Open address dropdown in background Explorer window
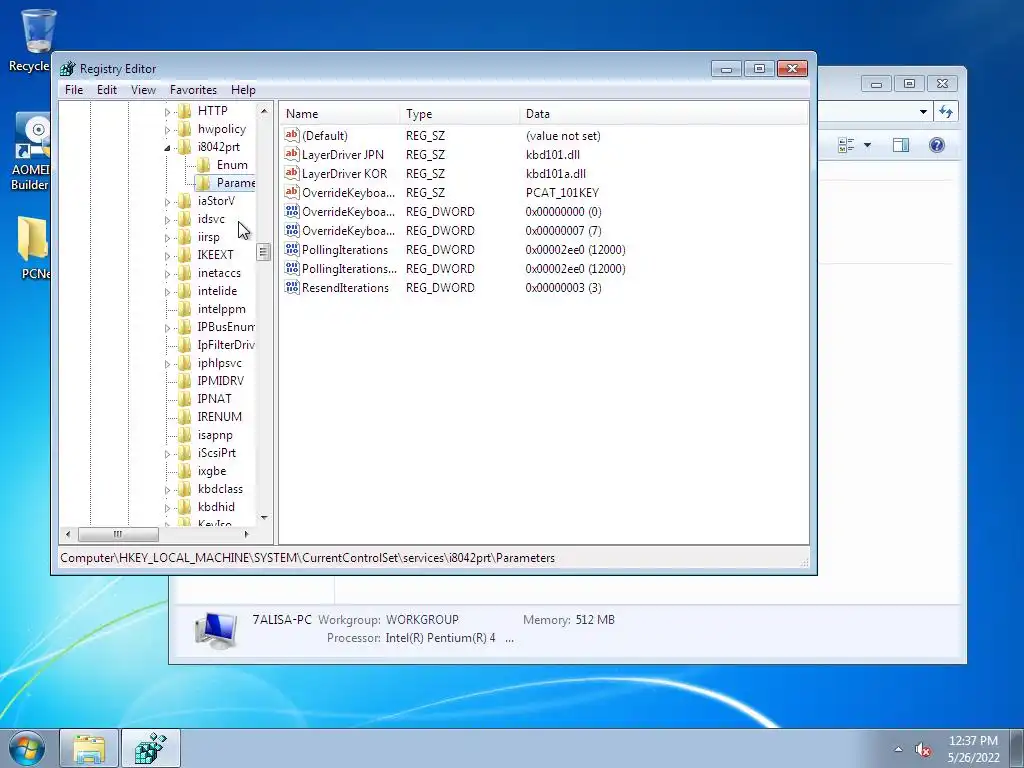The height and width of the screenshot is (768, 1024). pyautogui.click(x=923, y=112)
